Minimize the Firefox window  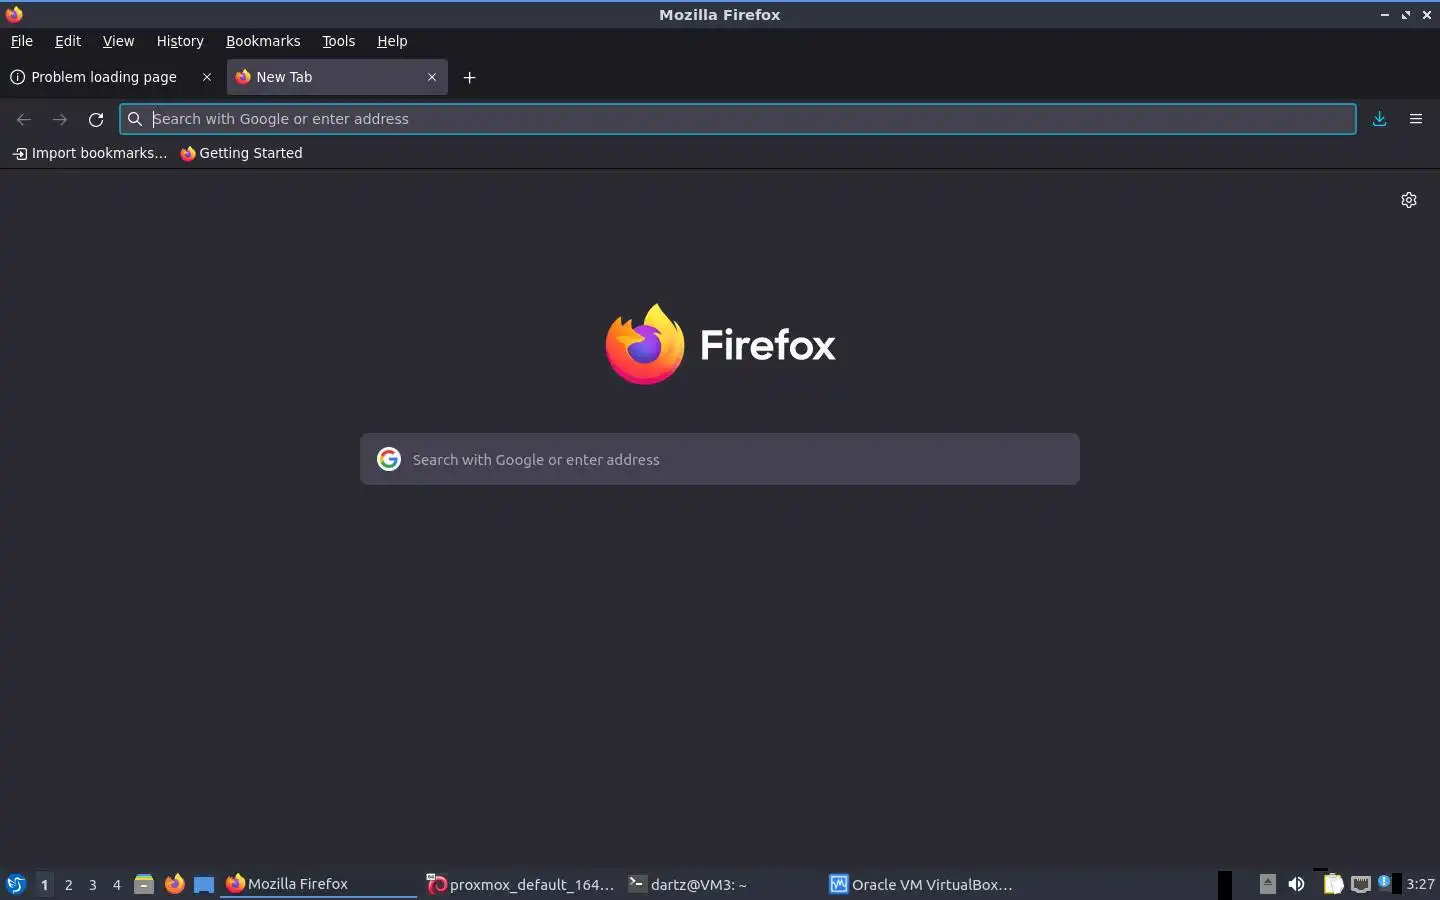pos(1385,15)
